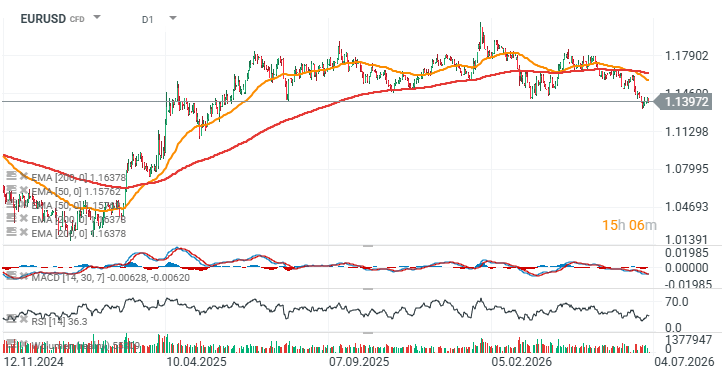Expand the D1 timeframe dropdown arrow
The width and height of the screenshot is (724, 378).
coord(173,18)
